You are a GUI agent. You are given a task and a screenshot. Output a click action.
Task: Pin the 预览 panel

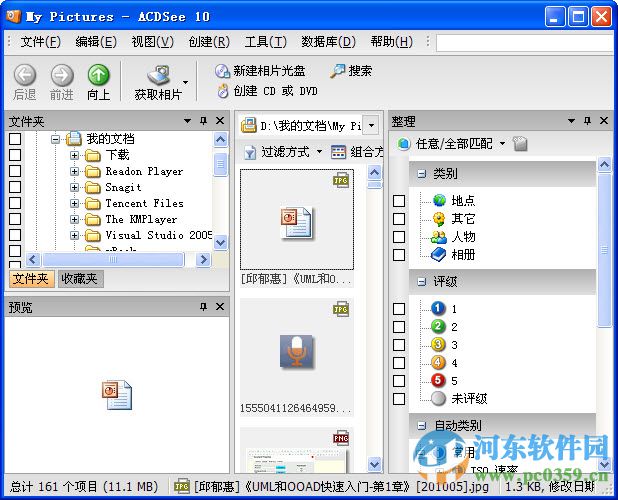coord(203,307)
